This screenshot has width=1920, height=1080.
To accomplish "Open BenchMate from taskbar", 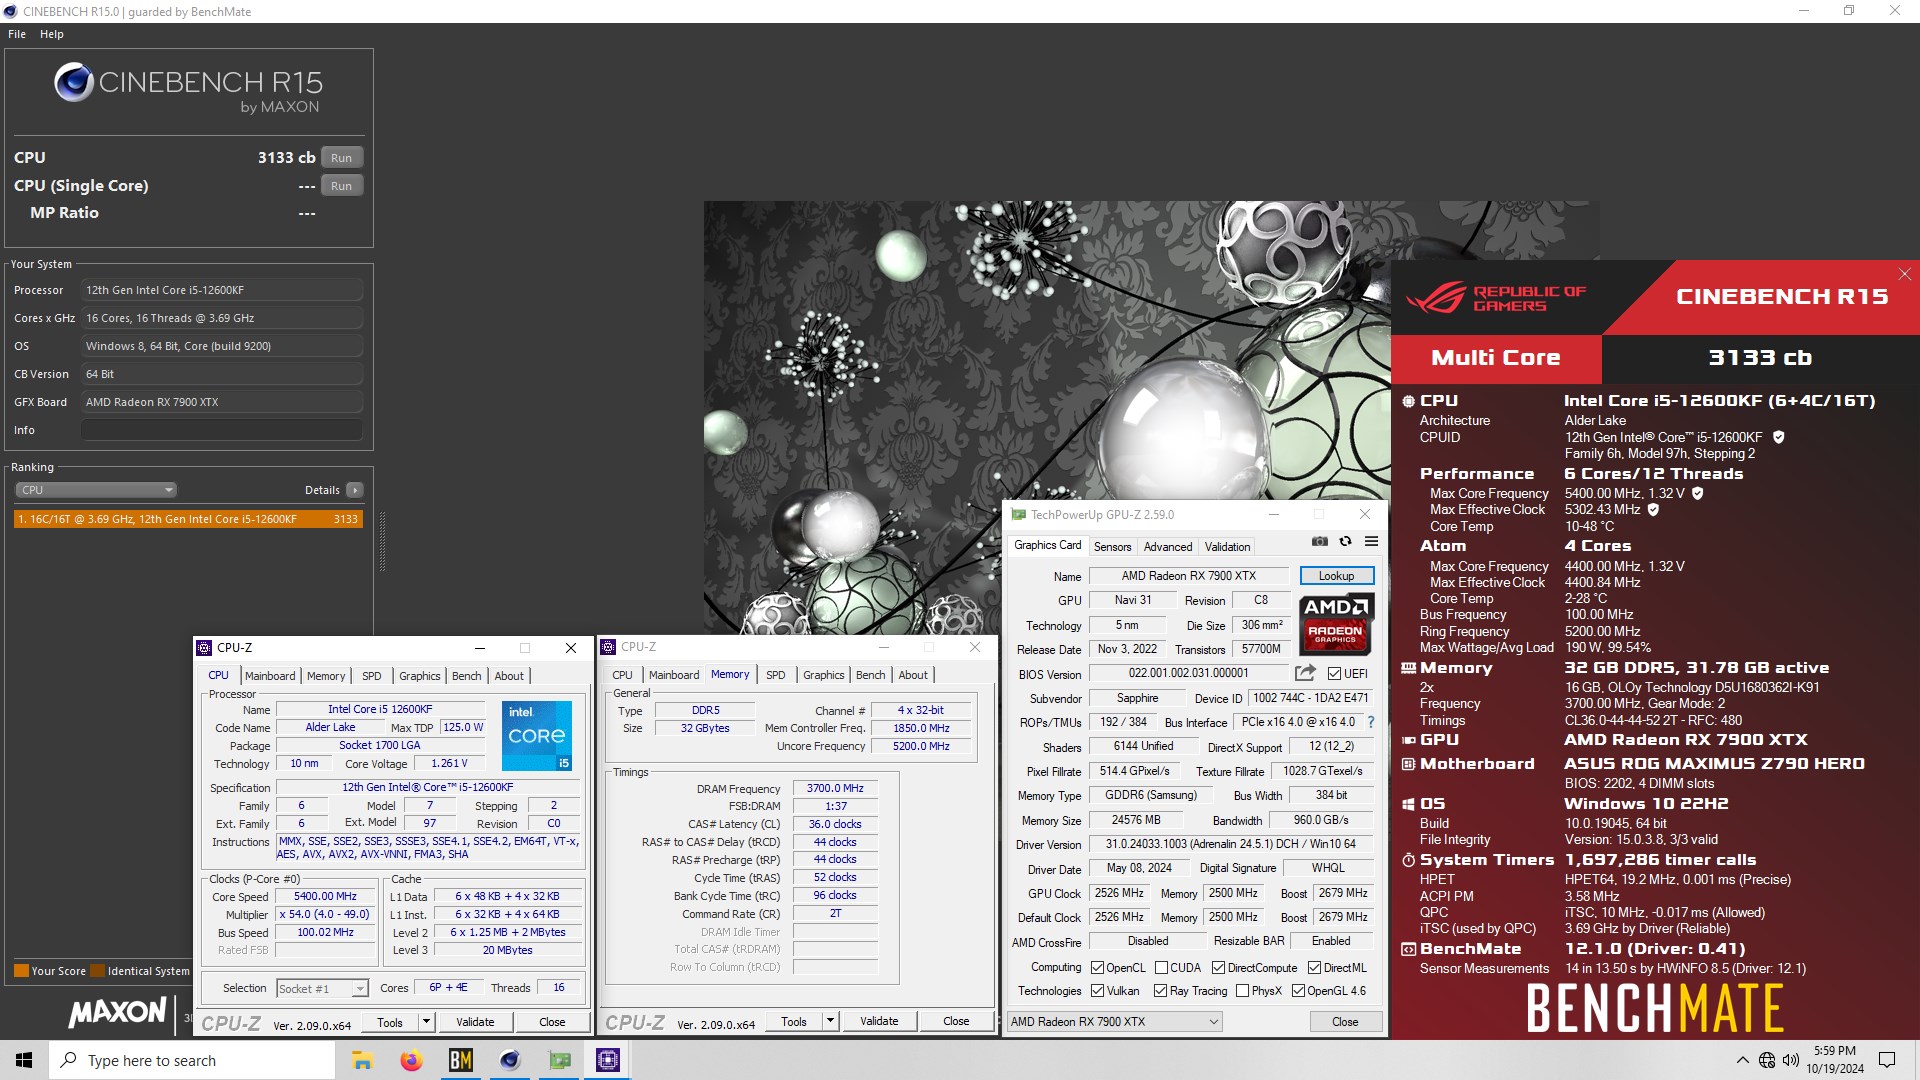I will [x=460, y=1060].
